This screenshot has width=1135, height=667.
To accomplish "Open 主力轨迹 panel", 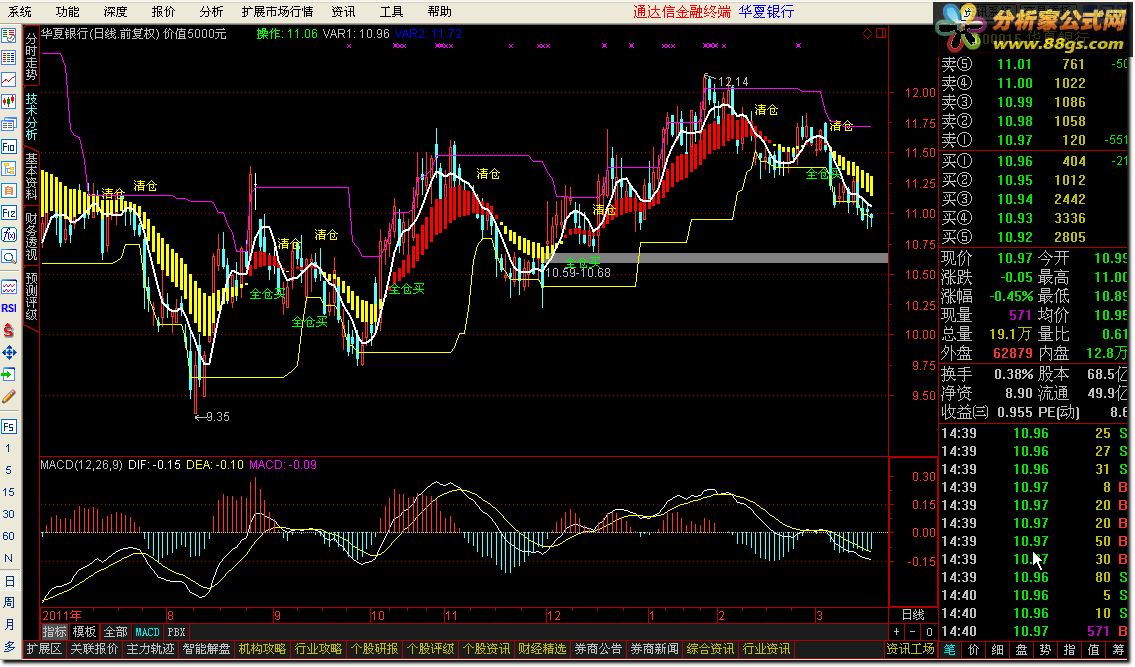I will [x=150, y=649].
